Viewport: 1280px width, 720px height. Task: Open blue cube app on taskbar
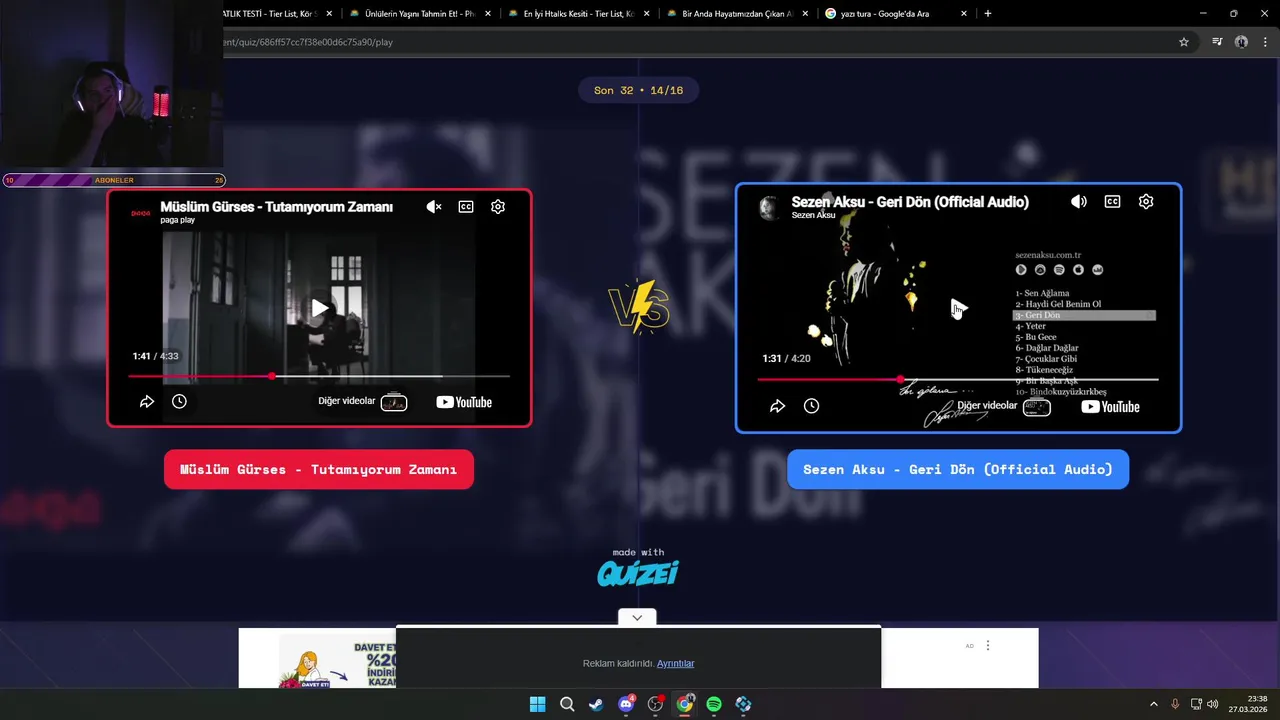tap(743, 704)
